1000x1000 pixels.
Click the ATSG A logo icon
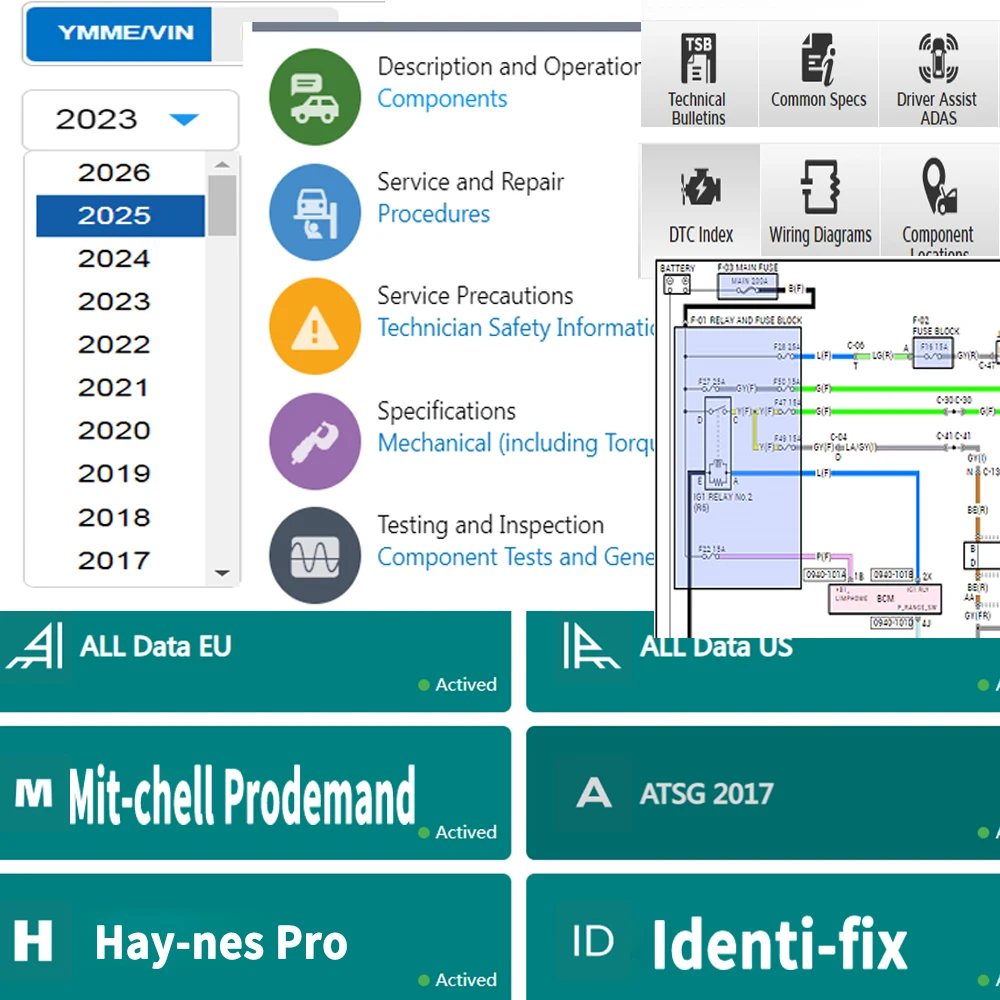(594, 793)
